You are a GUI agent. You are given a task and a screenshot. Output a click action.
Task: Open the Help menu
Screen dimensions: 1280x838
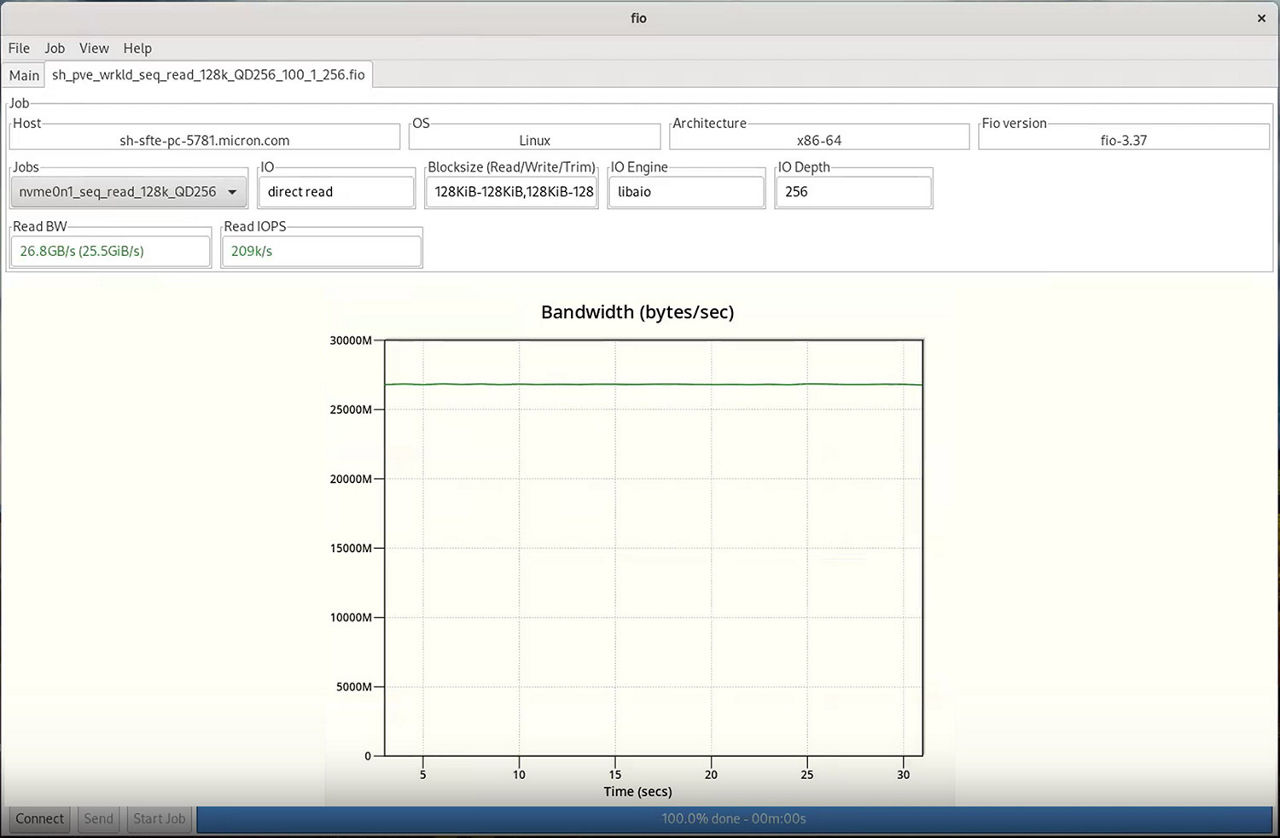coord(137,48)
